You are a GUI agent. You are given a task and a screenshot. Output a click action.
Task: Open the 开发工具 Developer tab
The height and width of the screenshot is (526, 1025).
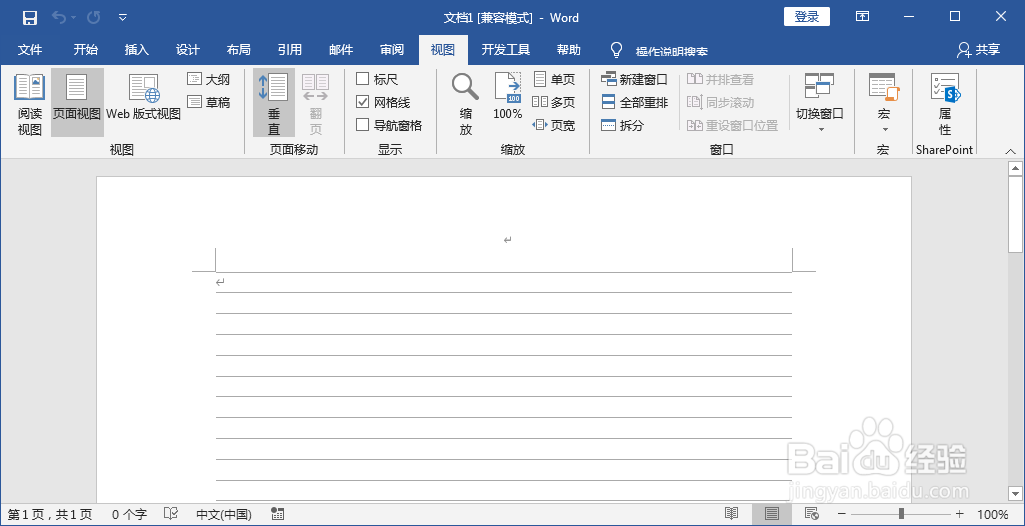pos(506,50)
